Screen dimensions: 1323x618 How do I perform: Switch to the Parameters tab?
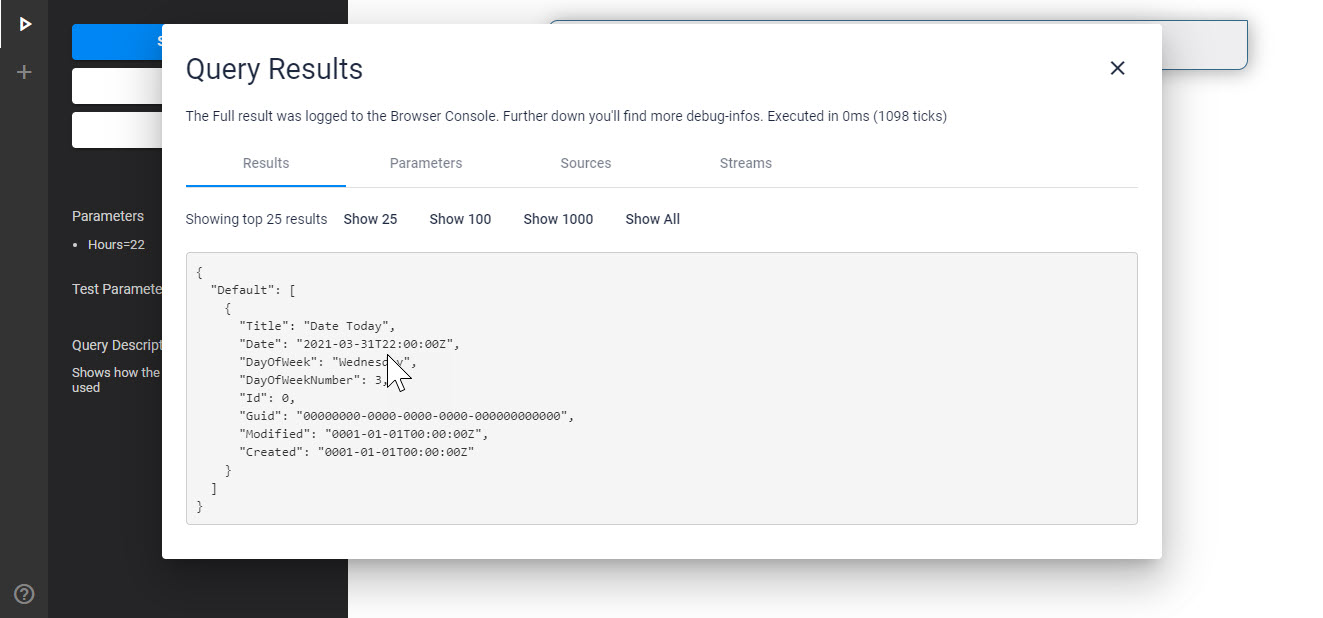point(426,163)
